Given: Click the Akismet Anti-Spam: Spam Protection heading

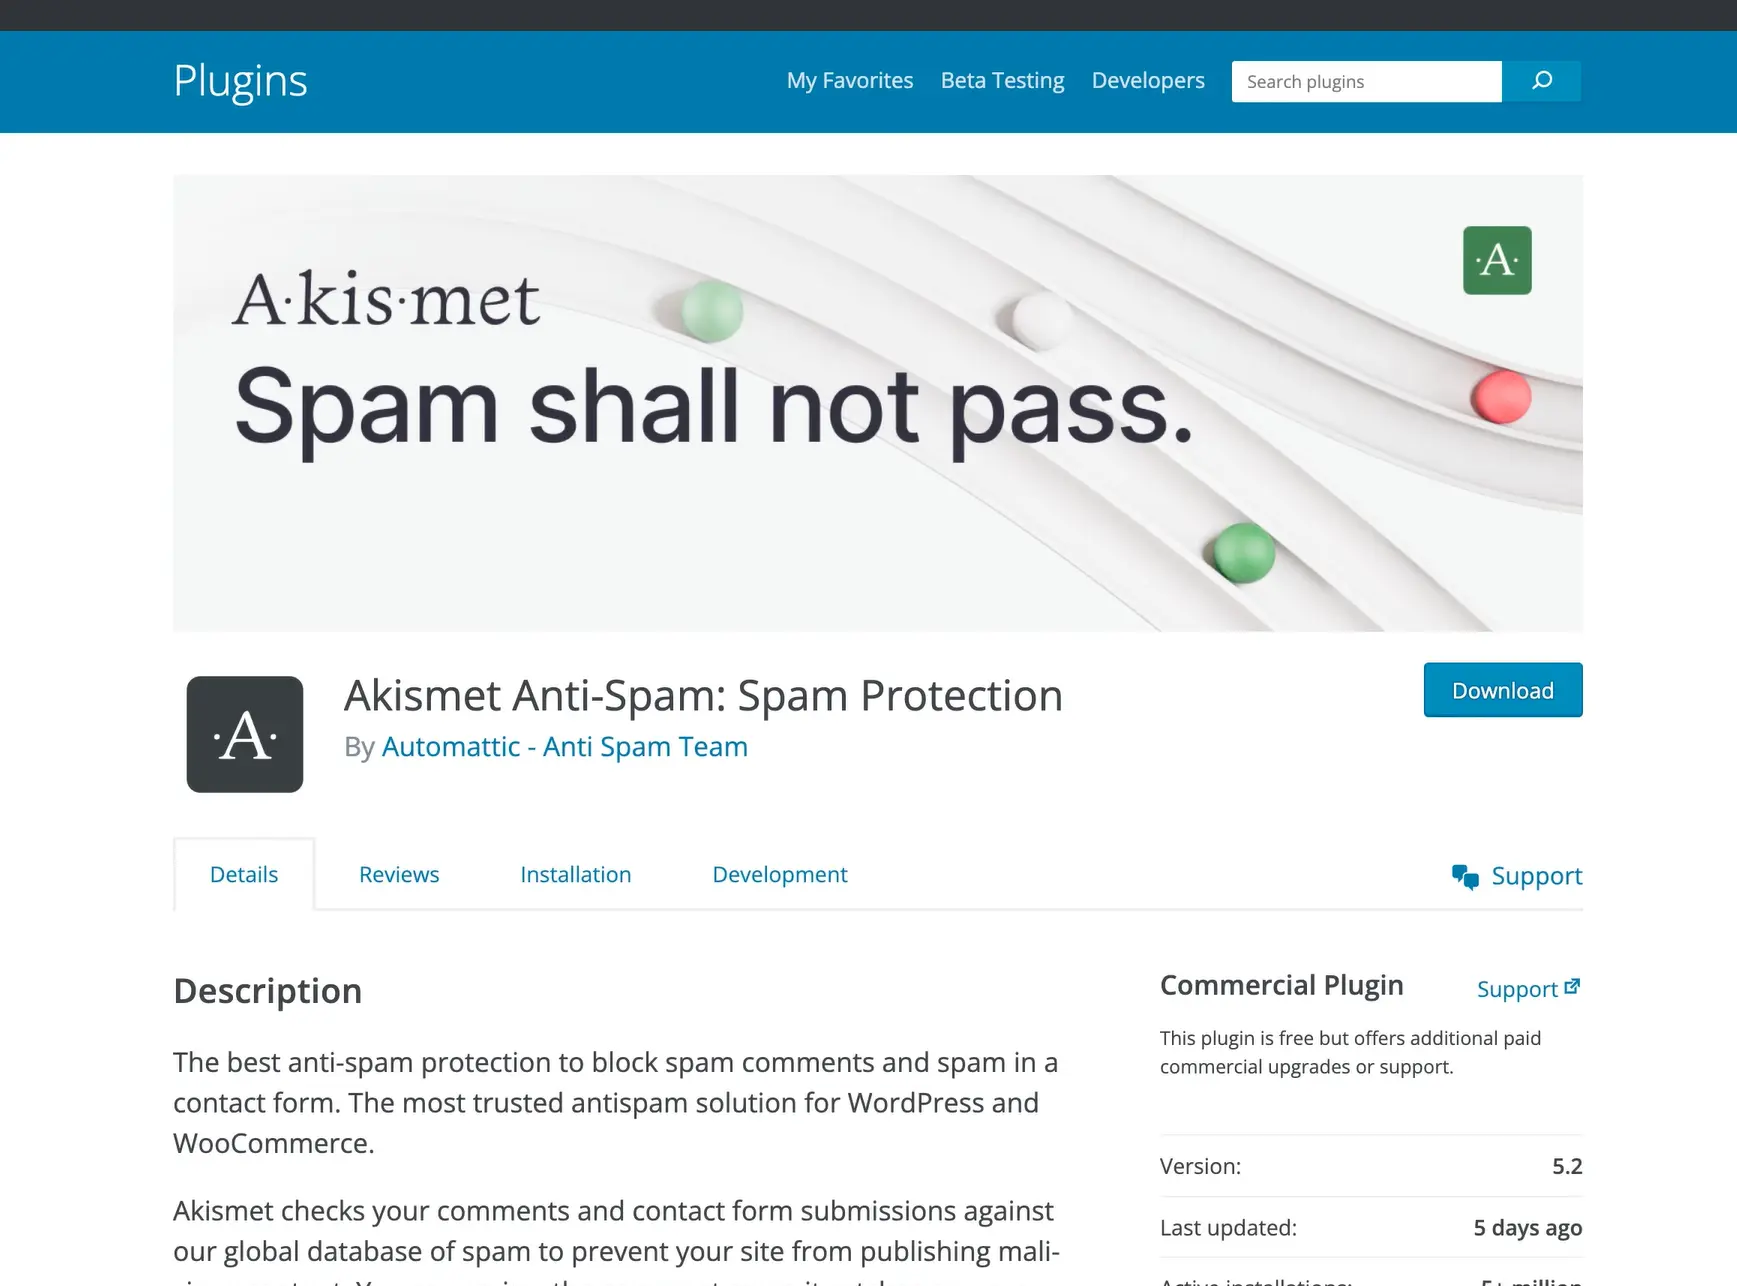Looking at the screenshot, I should point(703,696).
